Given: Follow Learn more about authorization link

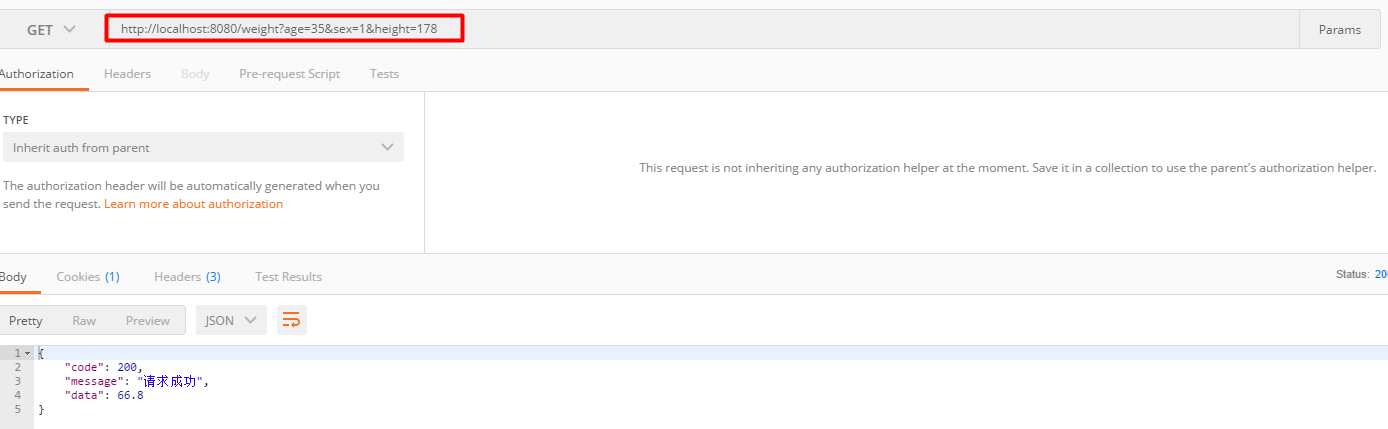Looking at the screenshot, I should [x=193, y=204].
